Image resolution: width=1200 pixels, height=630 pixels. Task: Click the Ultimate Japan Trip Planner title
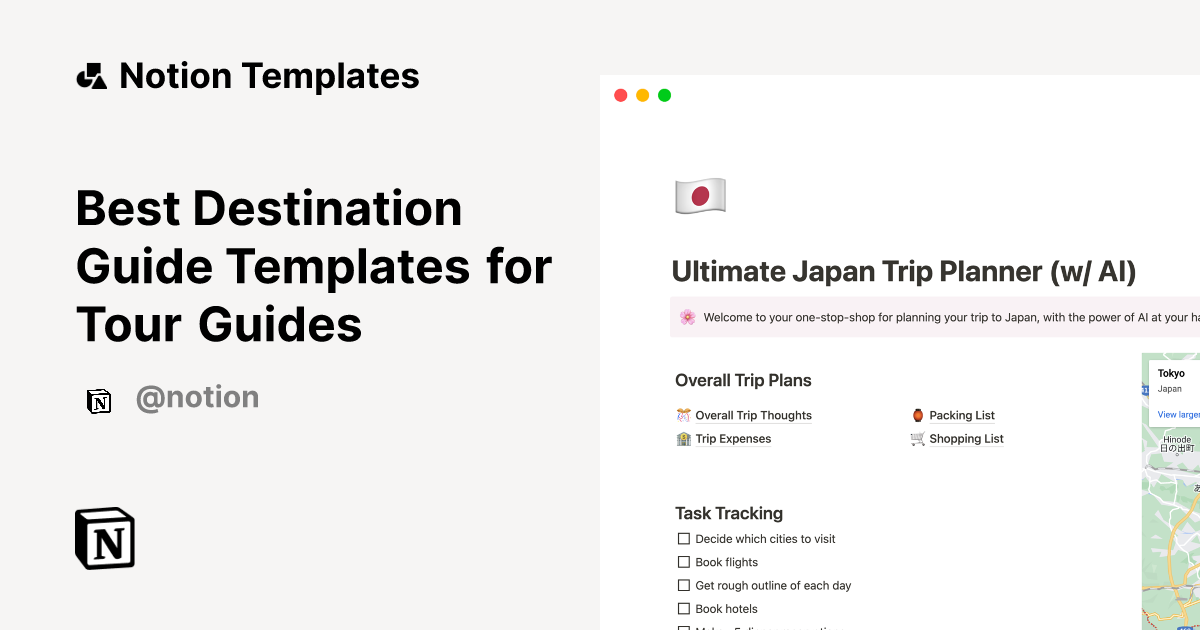904,271
